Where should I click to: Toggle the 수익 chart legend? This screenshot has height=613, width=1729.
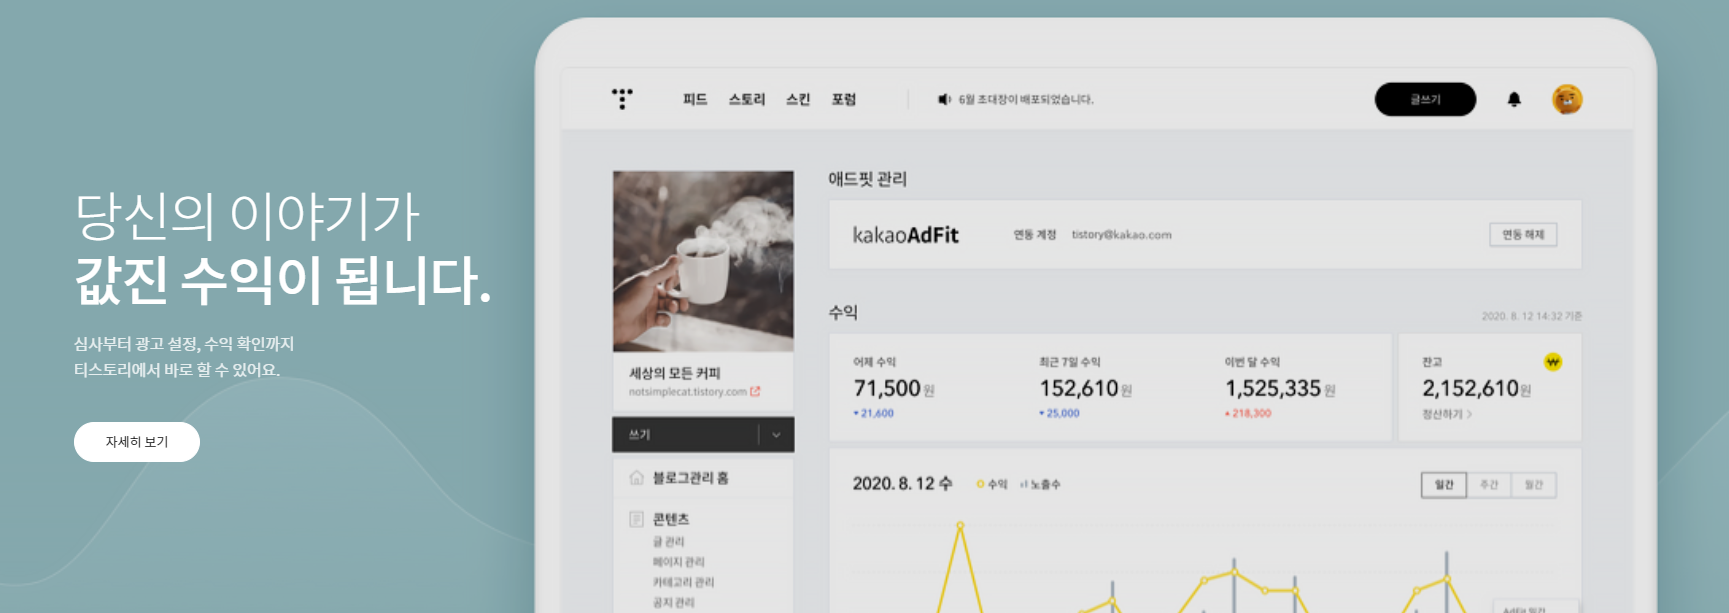[x=992, y=484]
